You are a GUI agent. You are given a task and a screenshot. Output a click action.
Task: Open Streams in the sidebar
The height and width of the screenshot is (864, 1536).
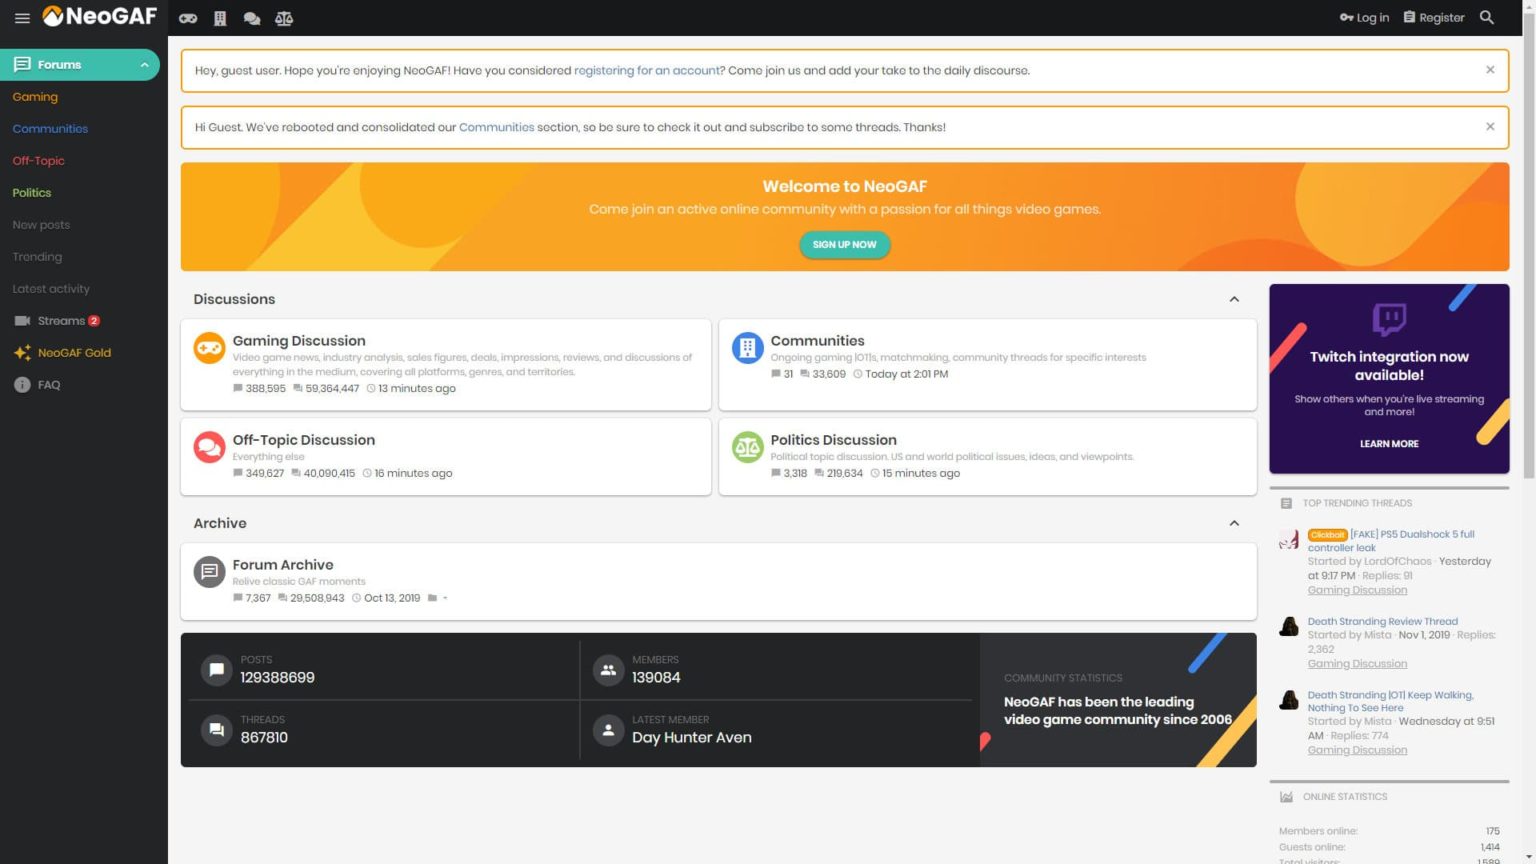click(61, 321)
